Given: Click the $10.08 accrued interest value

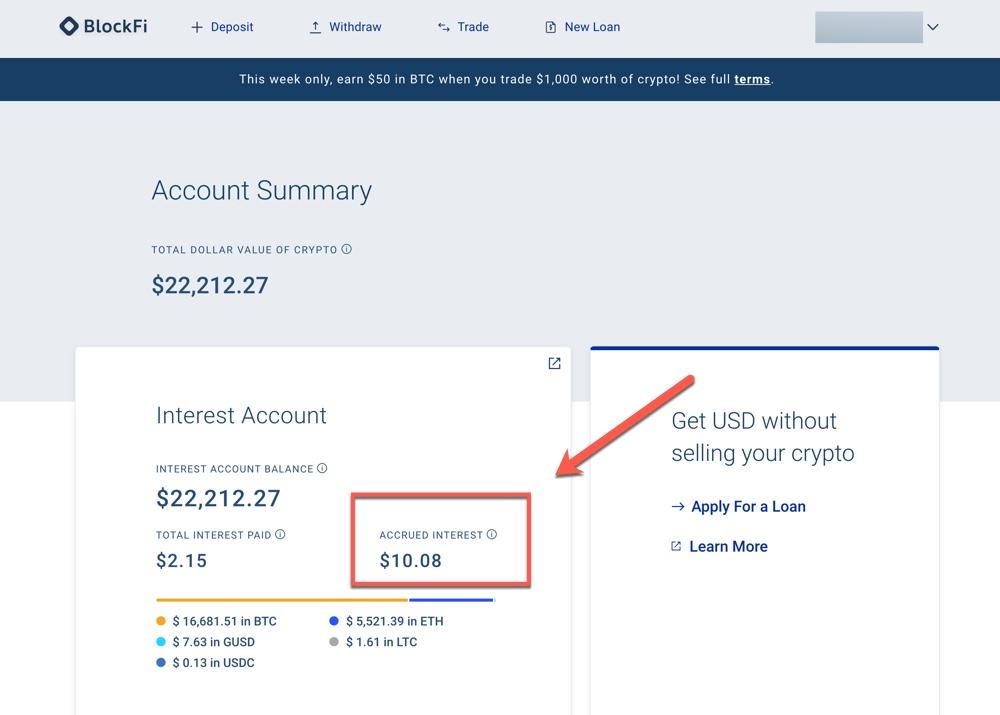Looking at the screenshot, I should click(x=411, y=561).
